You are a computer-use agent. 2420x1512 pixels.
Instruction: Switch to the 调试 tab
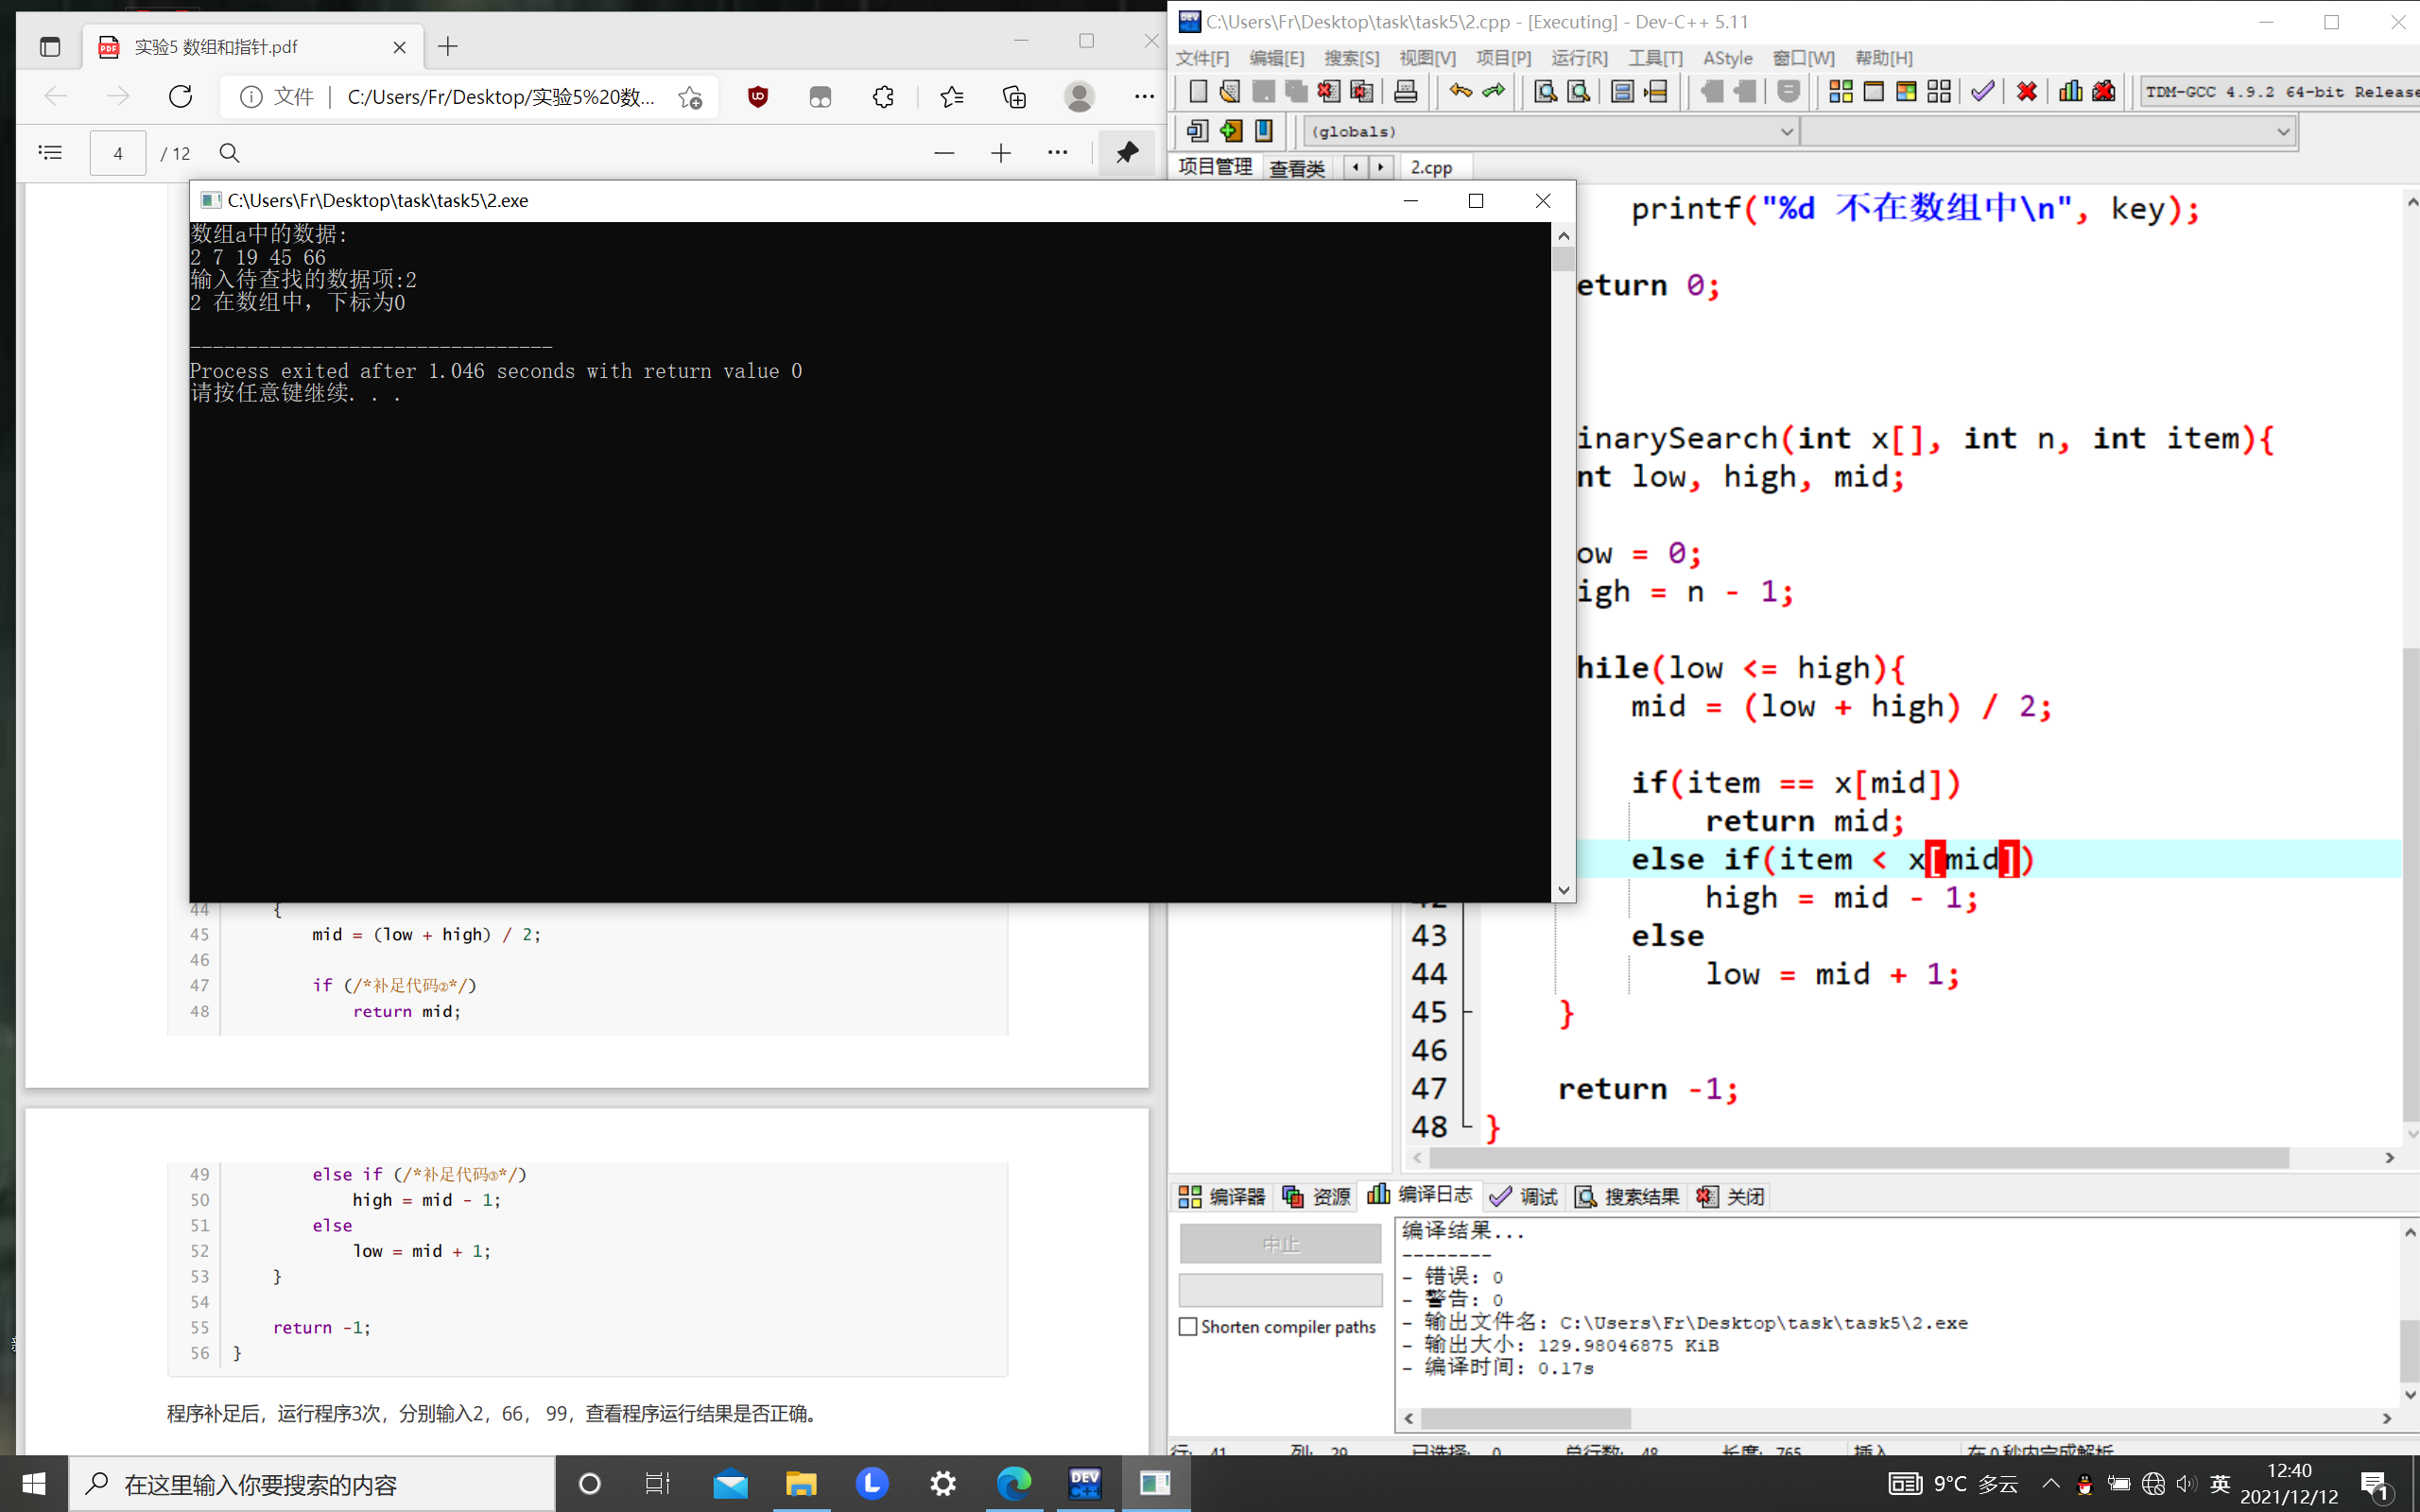click(1524, 1196)
